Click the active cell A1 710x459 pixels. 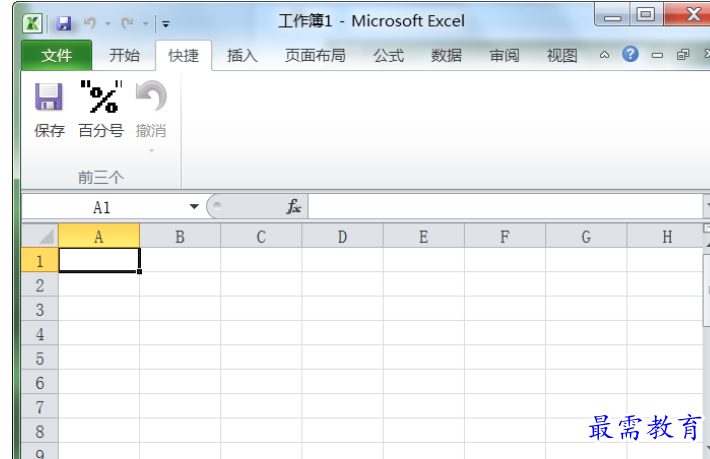click(99, 260)
